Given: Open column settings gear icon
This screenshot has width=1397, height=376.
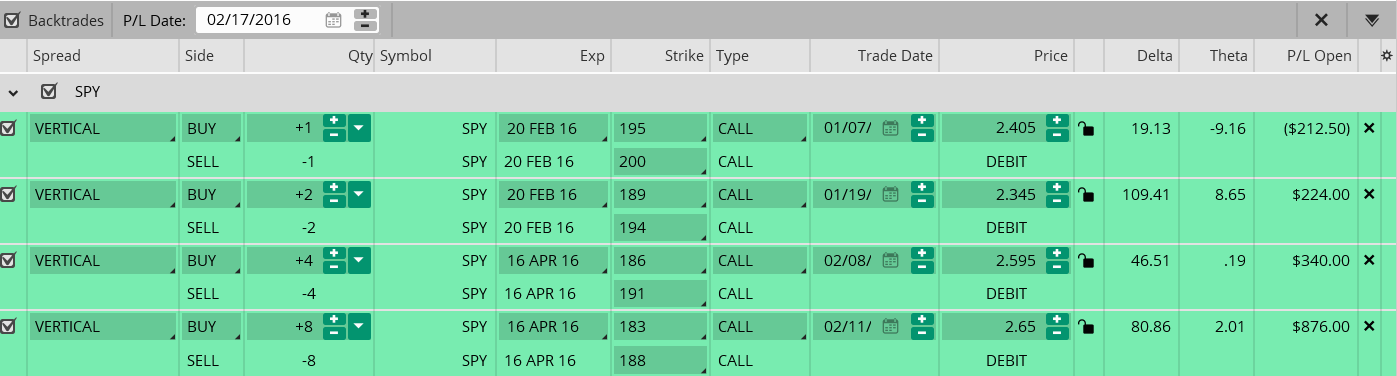Looking at the screenshot, I should pyautogui.click(x=1386, y=56).
